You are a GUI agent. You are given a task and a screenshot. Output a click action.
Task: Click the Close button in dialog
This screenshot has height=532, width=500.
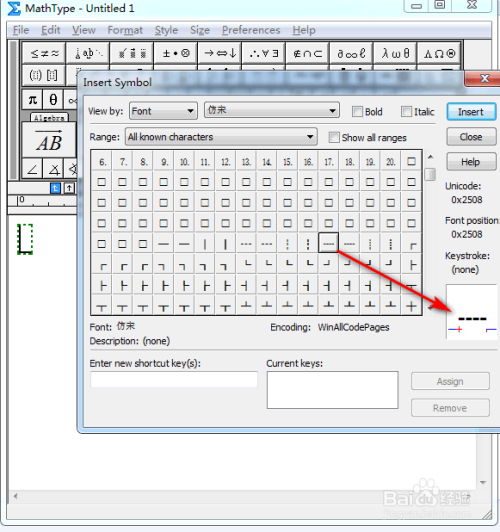click(x=471, y=137)
